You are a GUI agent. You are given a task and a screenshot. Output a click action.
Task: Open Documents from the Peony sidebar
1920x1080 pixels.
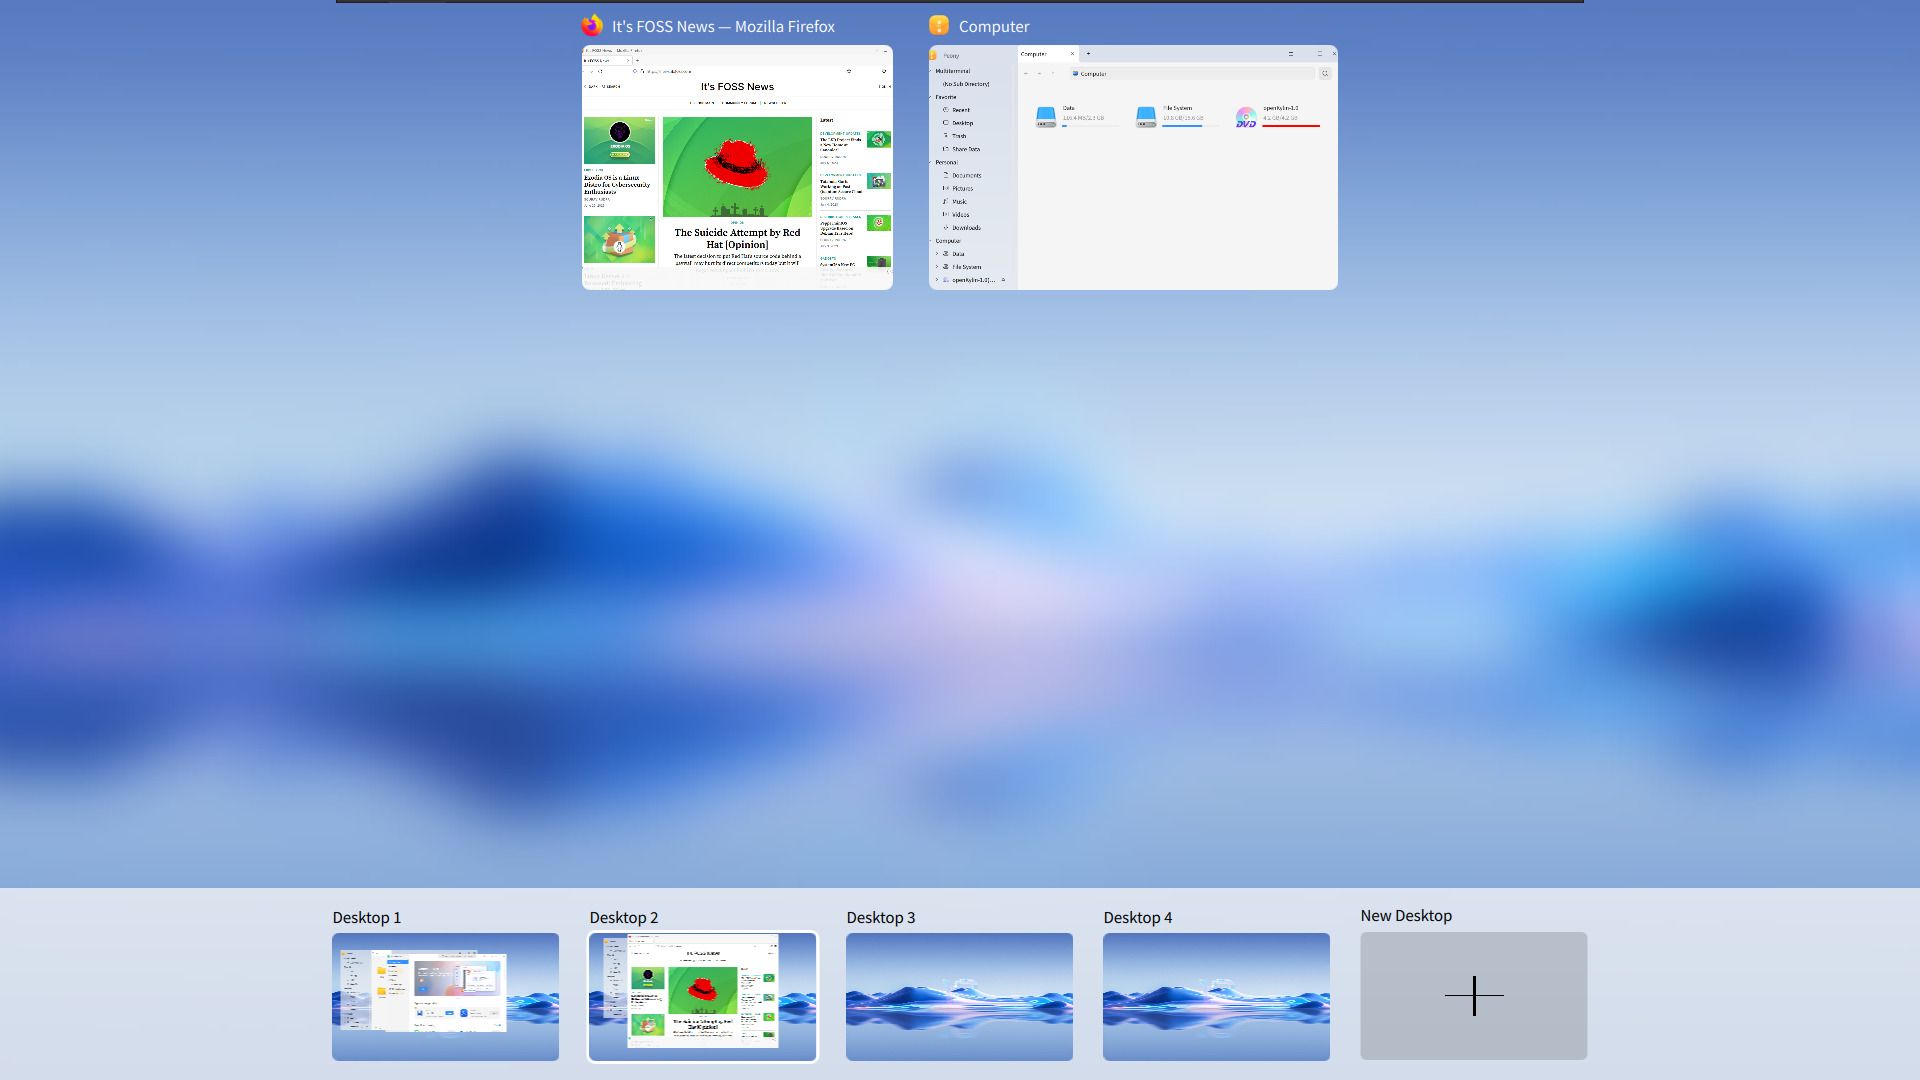(x=967, y=175)
